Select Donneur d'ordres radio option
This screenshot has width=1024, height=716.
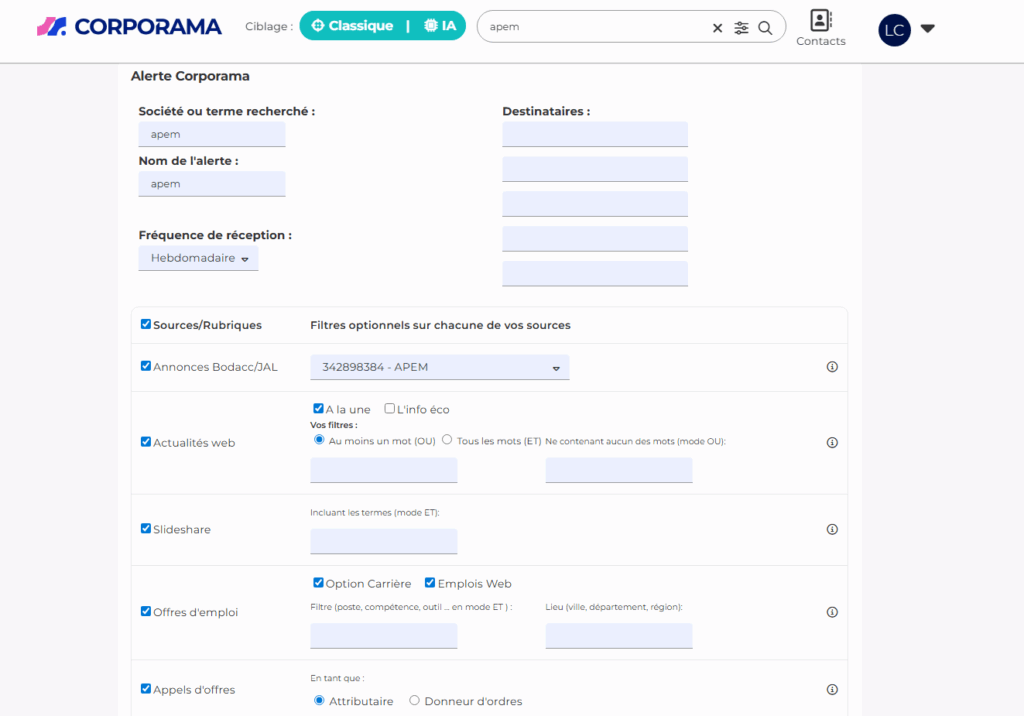click(x=414, y=701)
